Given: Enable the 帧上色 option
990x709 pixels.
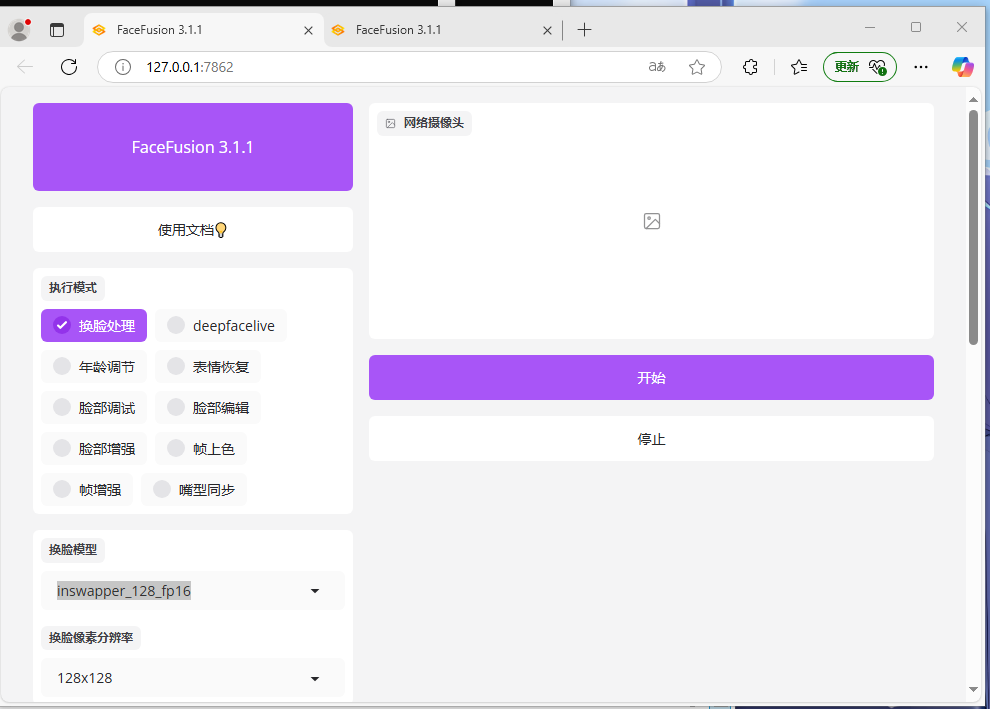Looking at the screenshot, I should pos(201,449).
